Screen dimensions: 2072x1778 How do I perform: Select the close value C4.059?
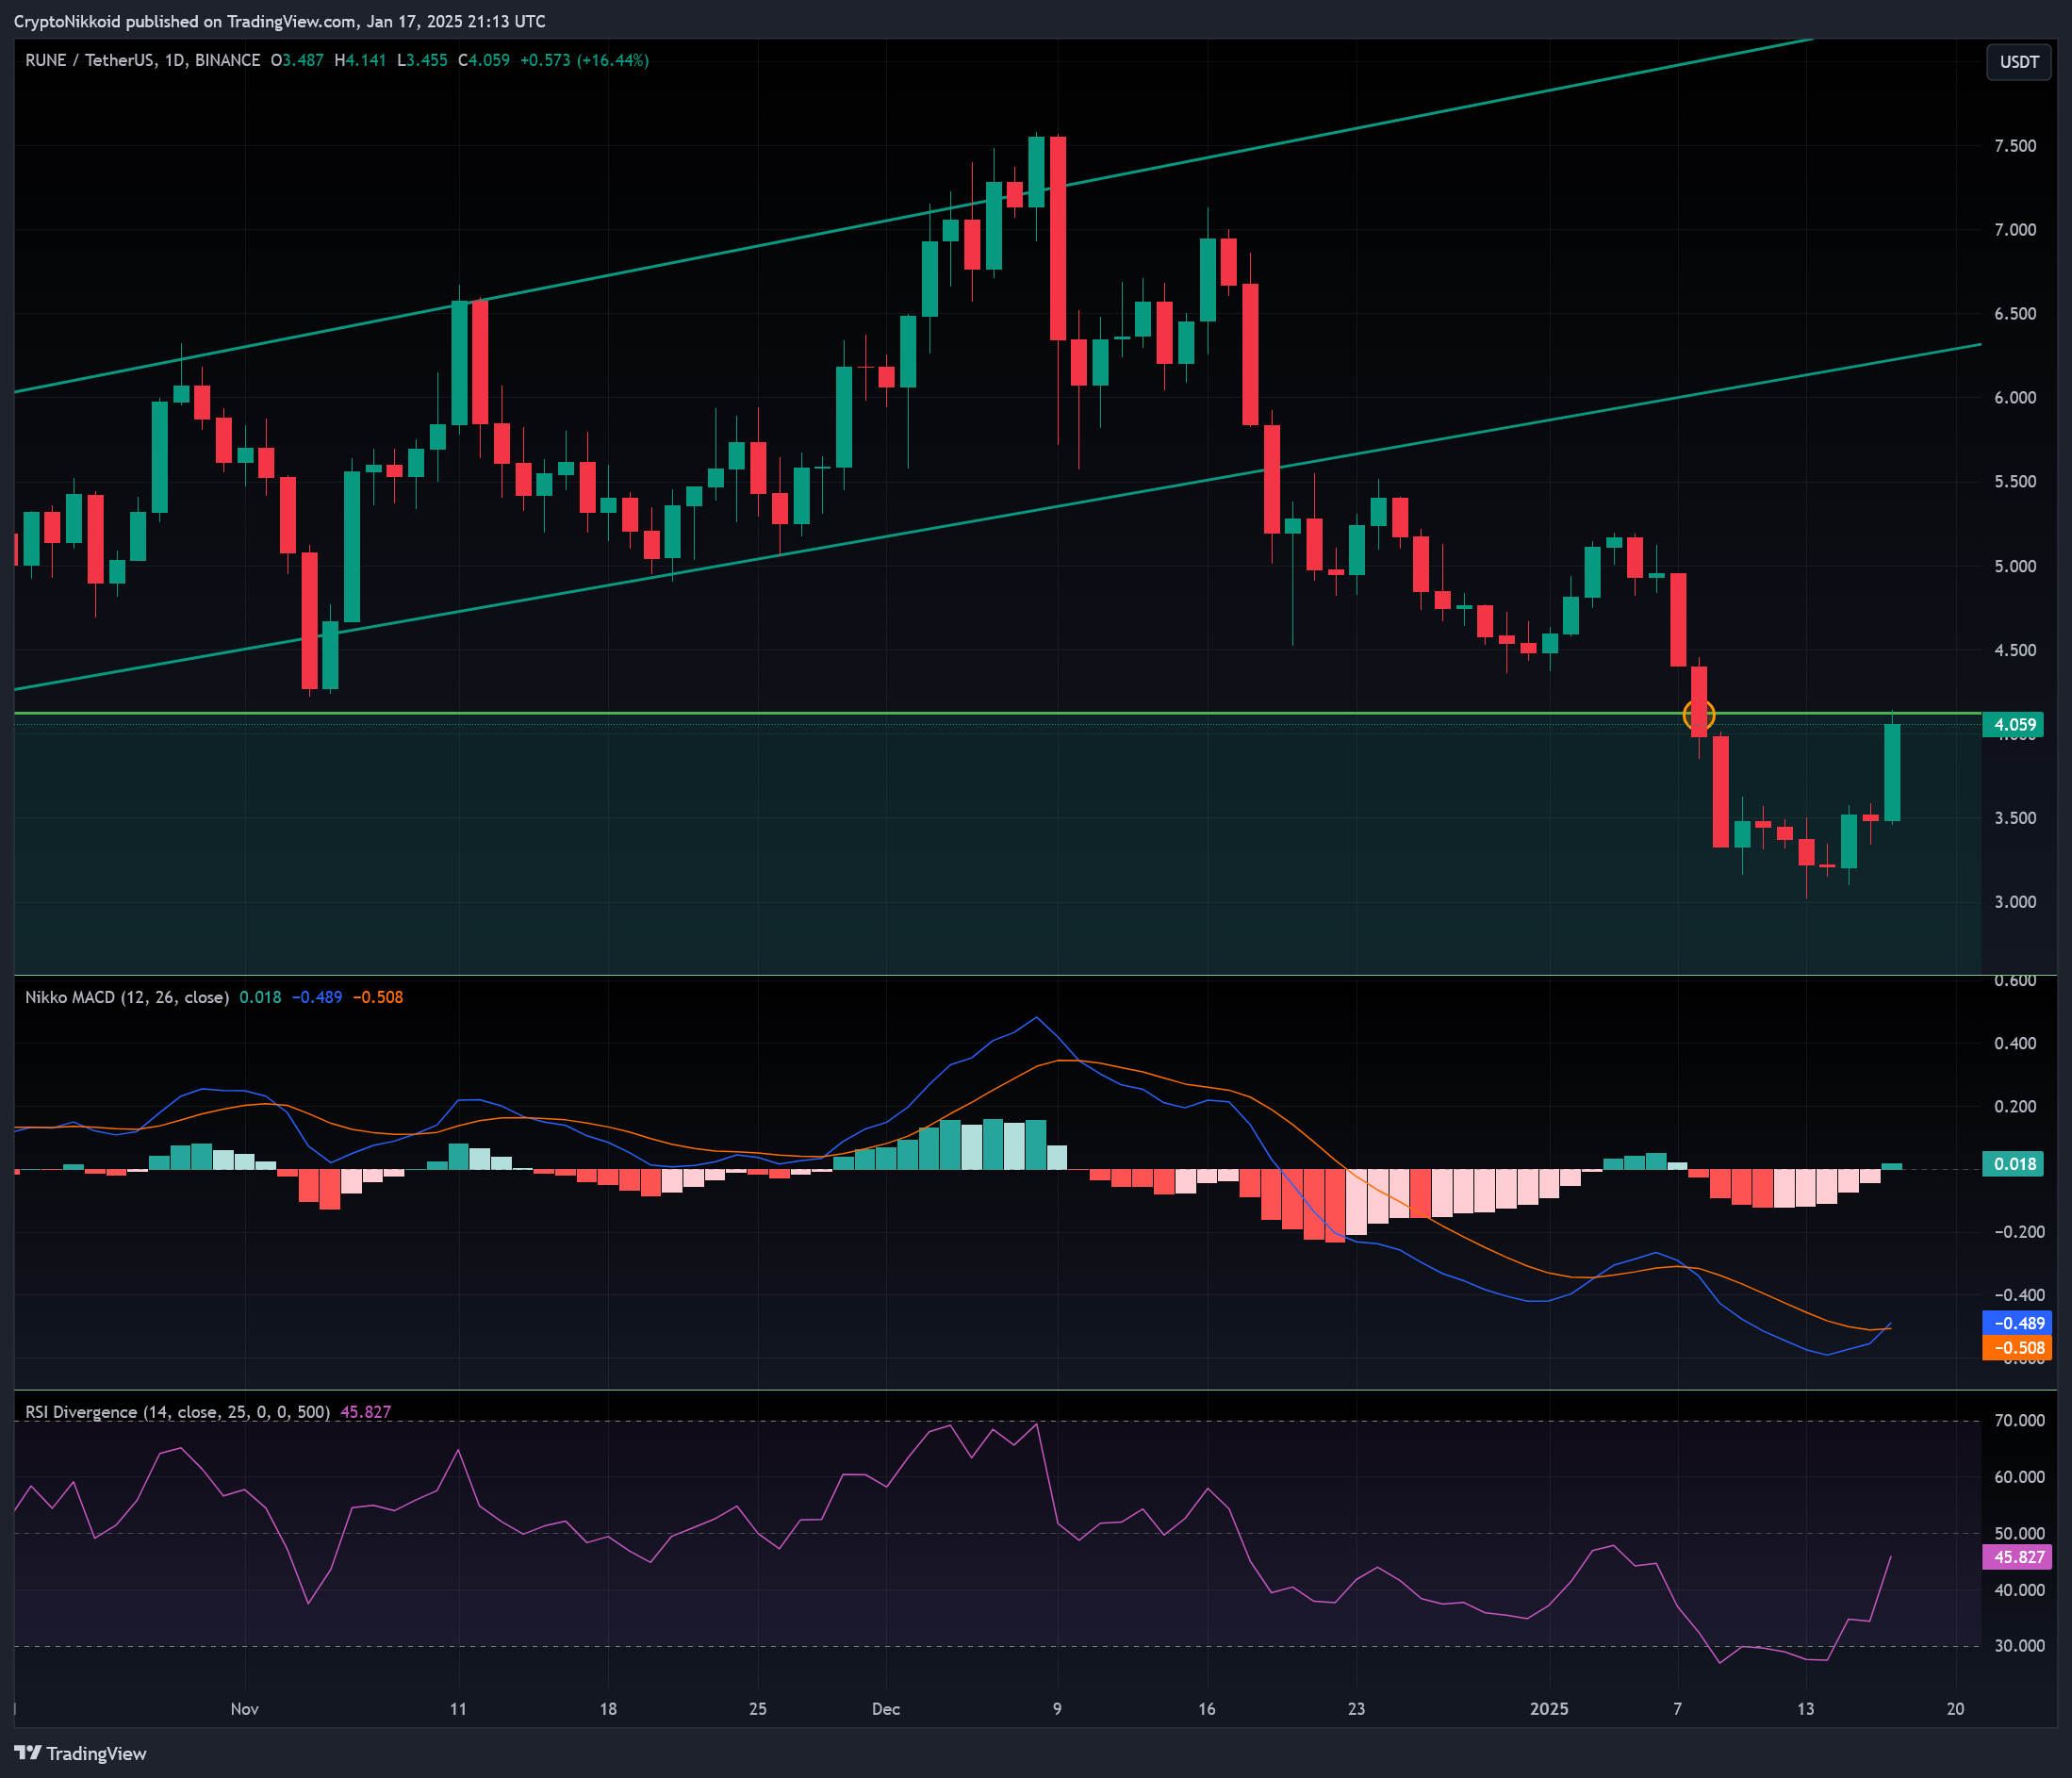point(484,60)
